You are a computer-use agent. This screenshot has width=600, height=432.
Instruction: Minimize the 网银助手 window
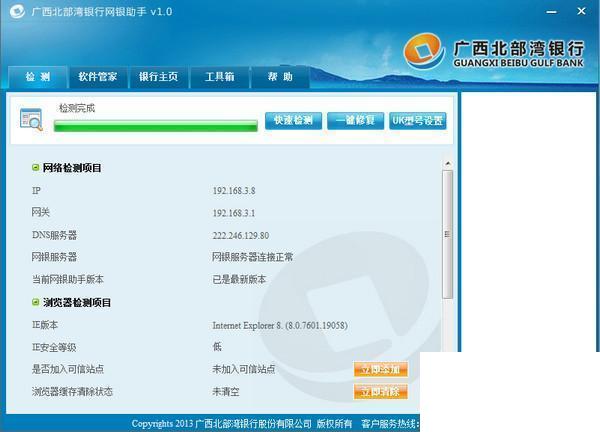(551, 12)
